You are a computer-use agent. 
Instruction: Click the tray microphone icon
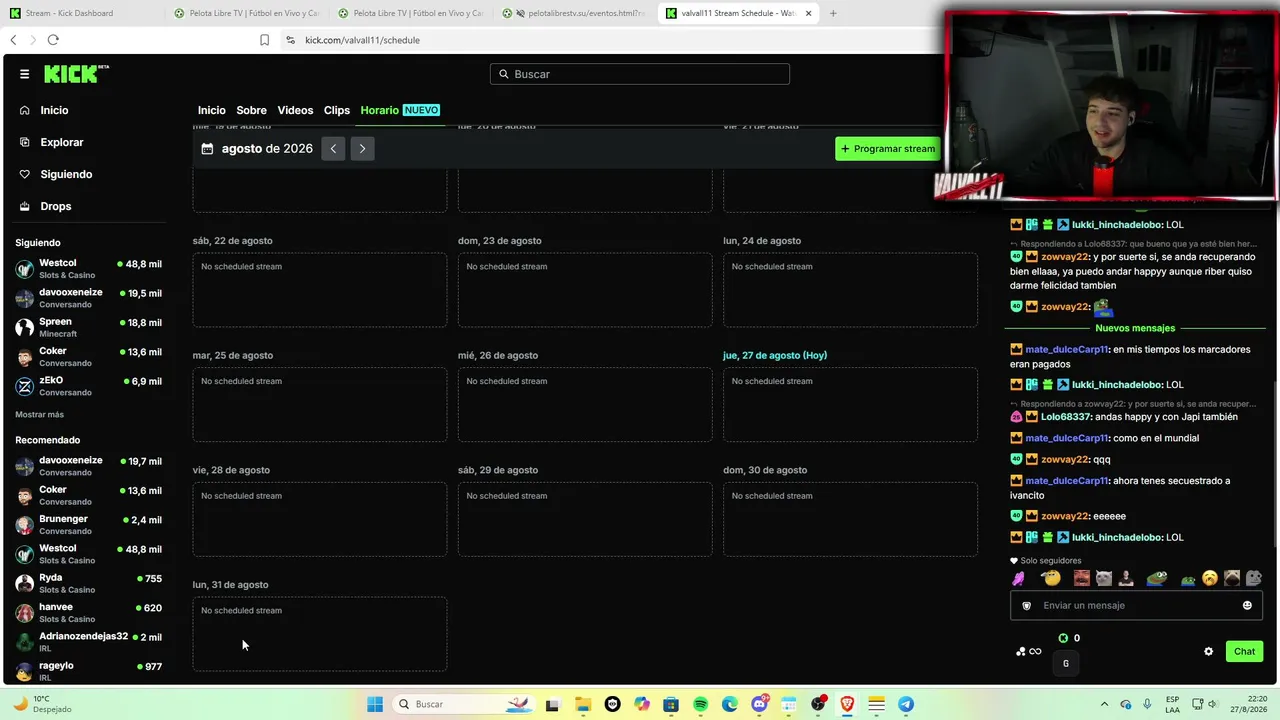coord(1147,704)
